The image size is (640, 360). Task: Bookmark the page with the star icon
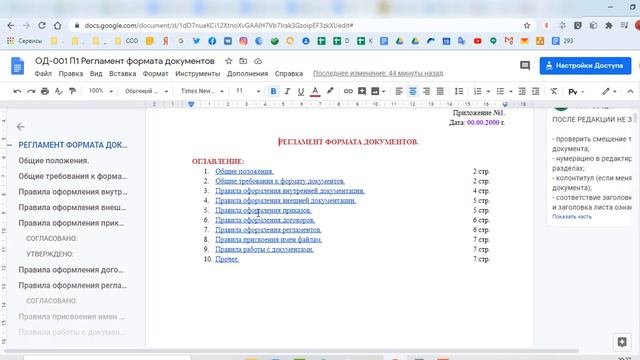click(527, 25)
